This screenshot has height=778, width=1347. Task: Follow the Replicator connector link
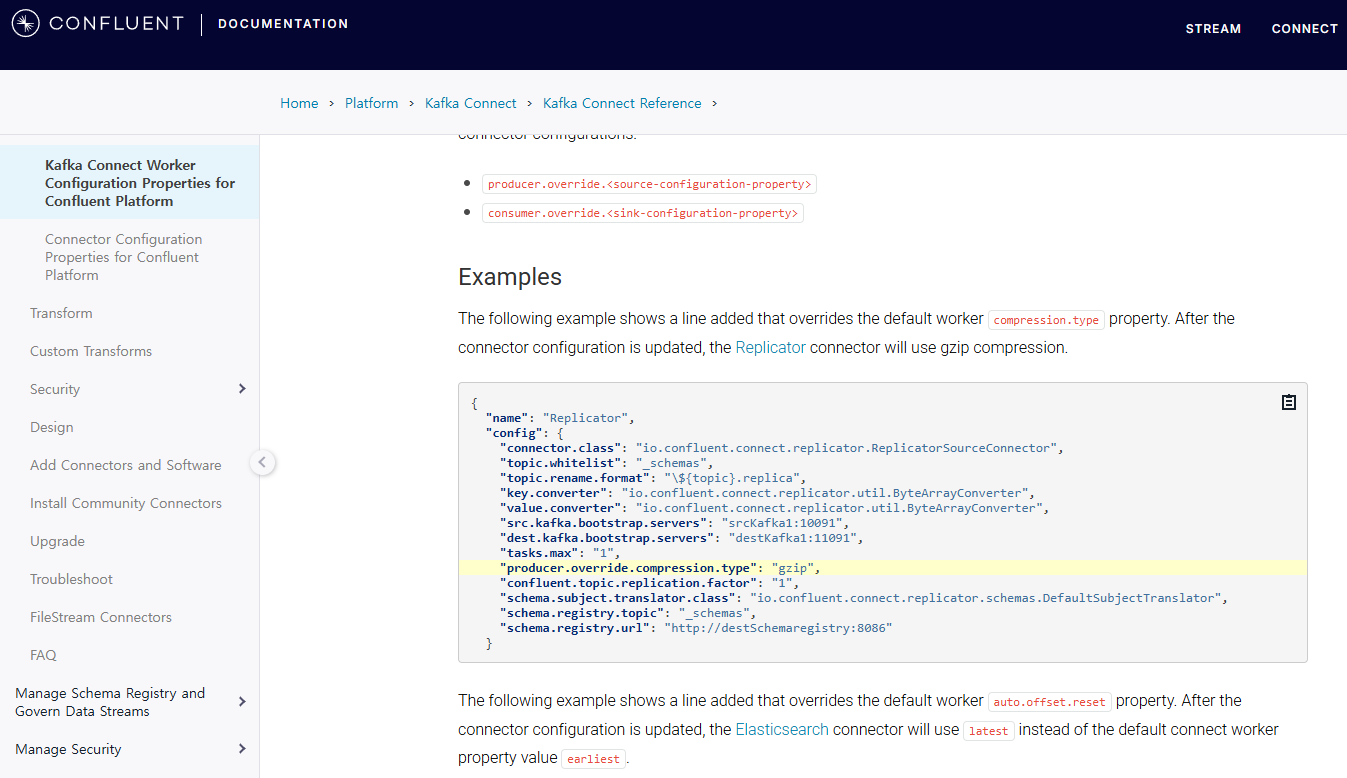coord(770,348)
